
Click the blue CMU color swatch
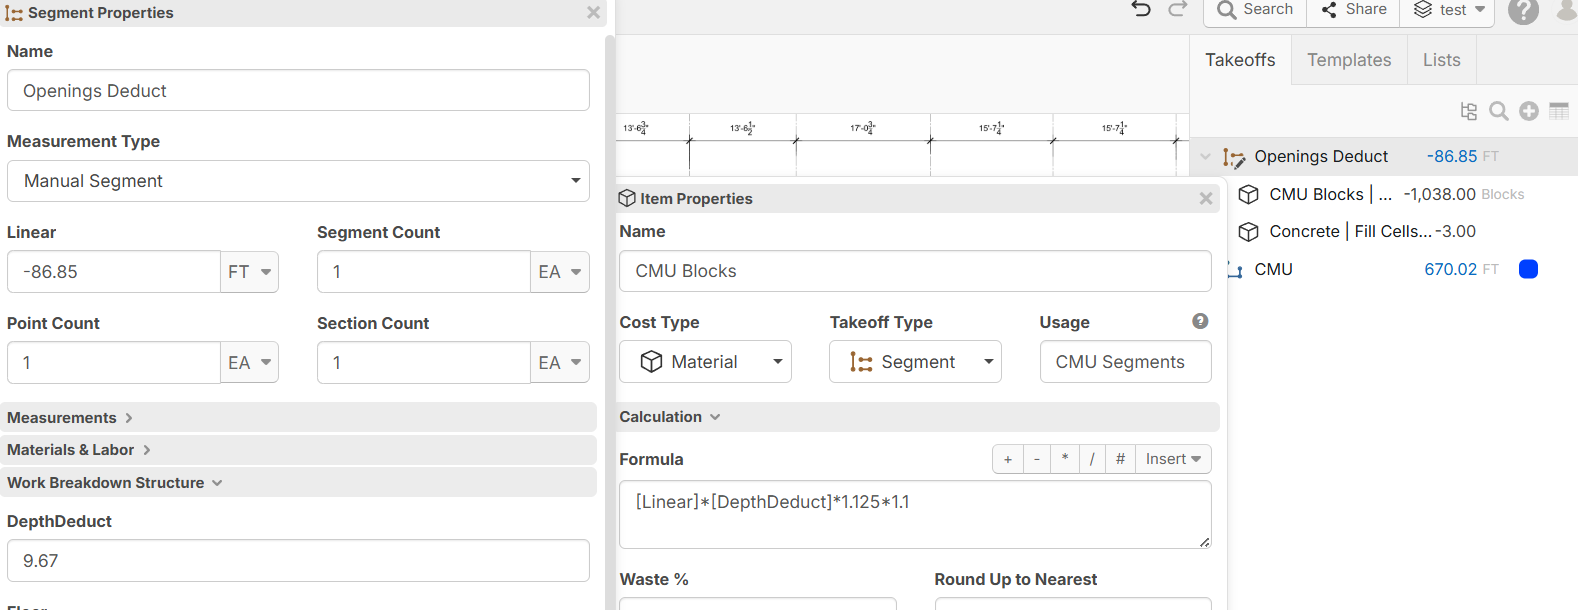(1528, 269)
